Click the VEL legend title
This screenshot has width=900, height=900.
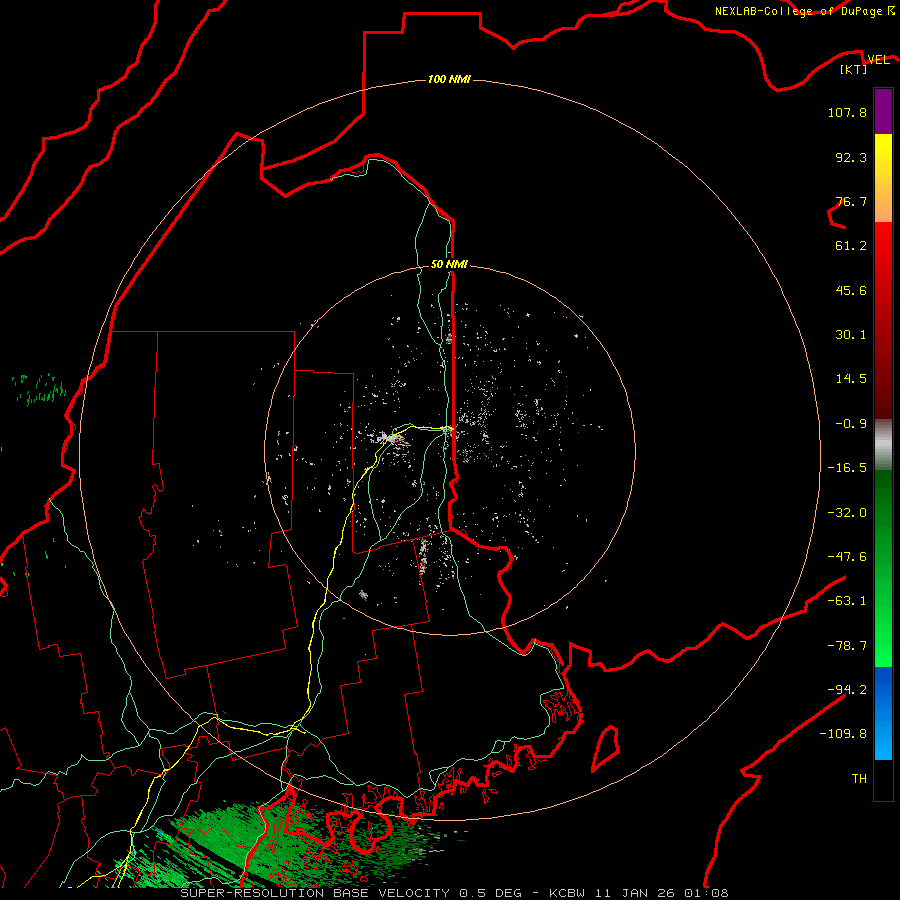point(878,59)
